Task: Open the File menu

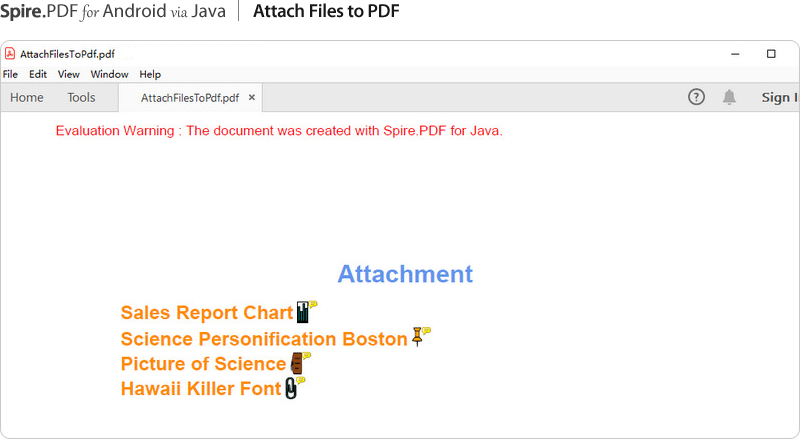Action: pyautogui.click(x=10, y=74)
